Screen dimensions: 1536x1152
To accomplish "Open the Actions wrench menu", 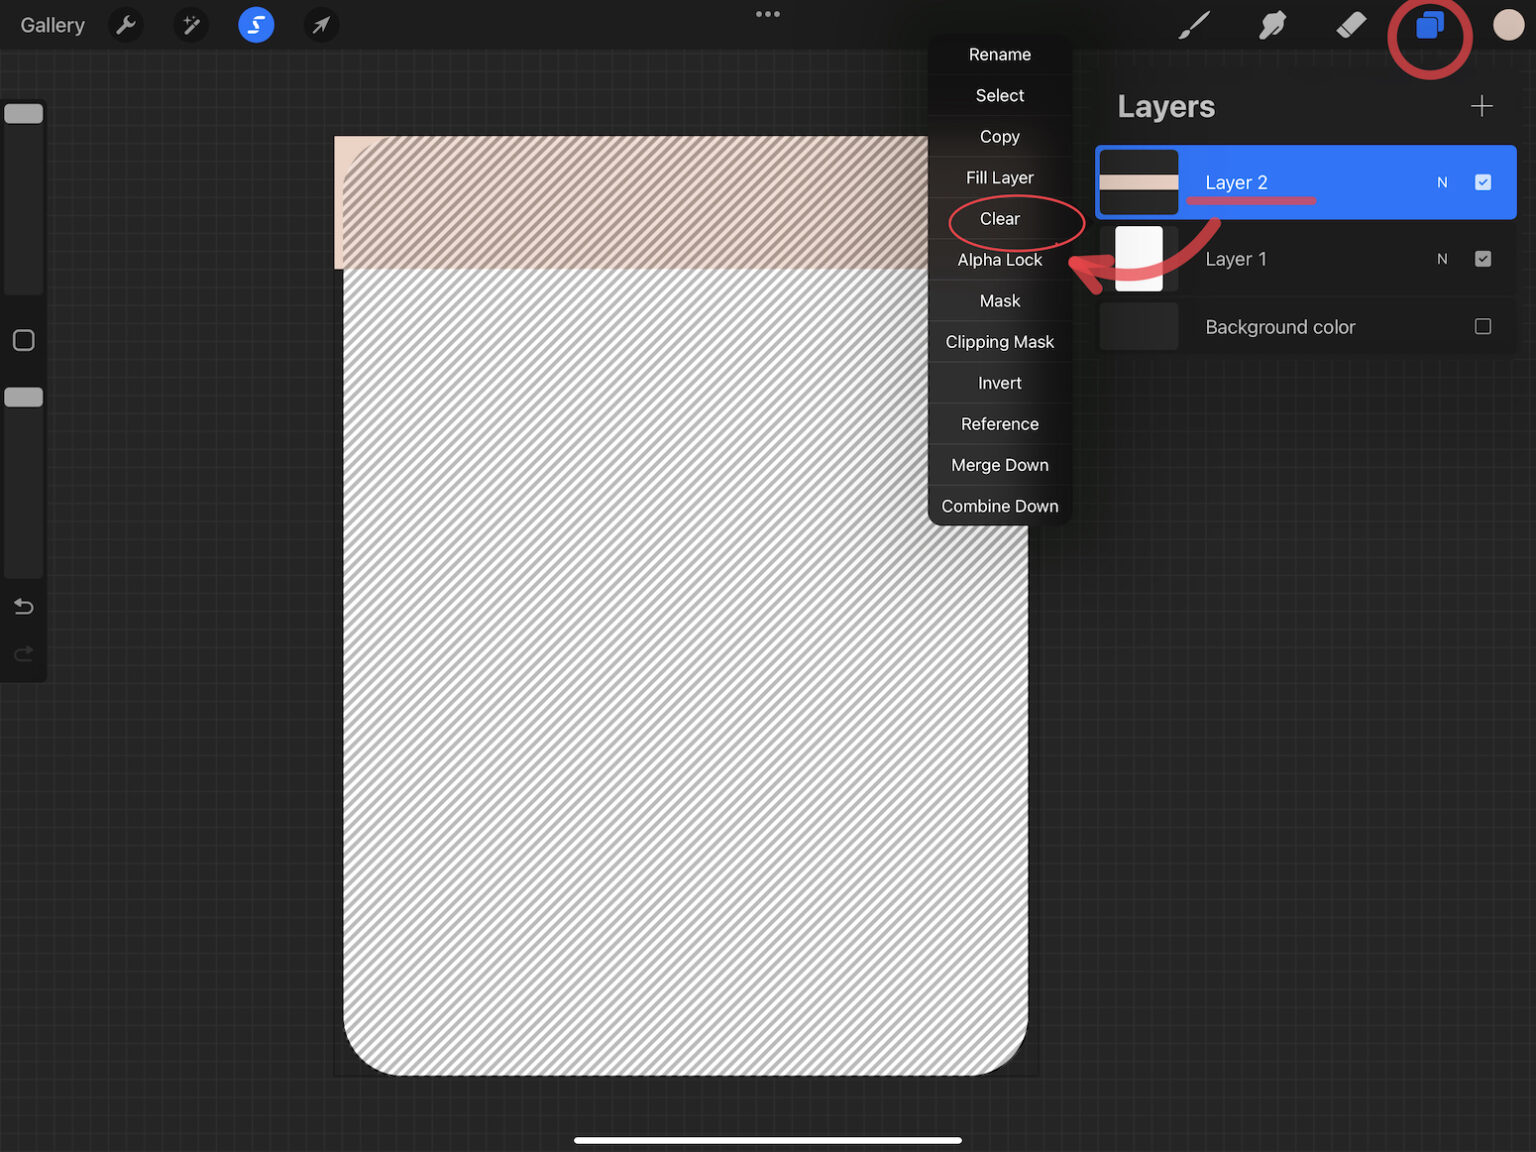I will point(126,25).
